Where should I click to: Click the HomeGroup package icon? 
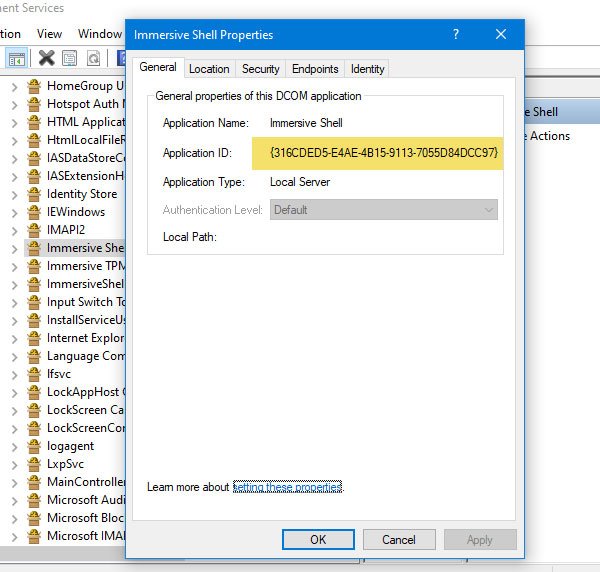(x=34, y=86)
